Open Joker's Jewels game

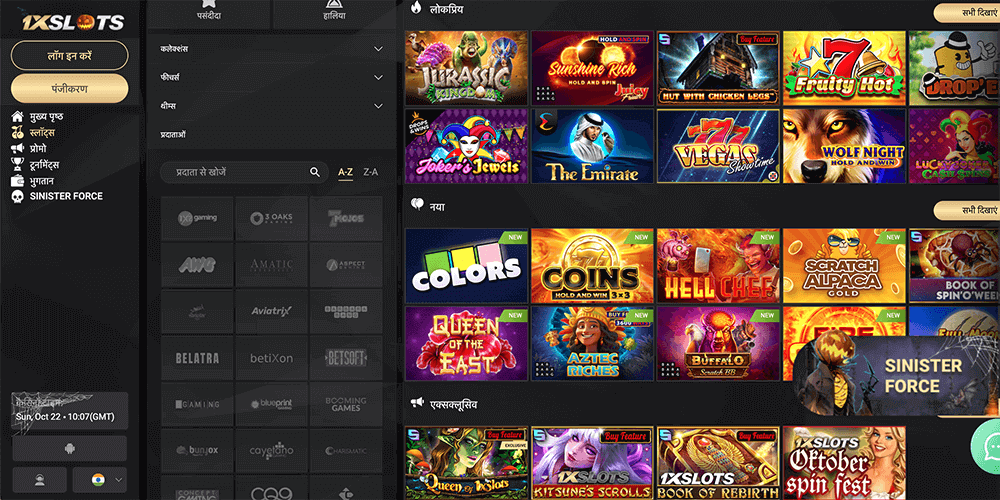tap(466, 146)
